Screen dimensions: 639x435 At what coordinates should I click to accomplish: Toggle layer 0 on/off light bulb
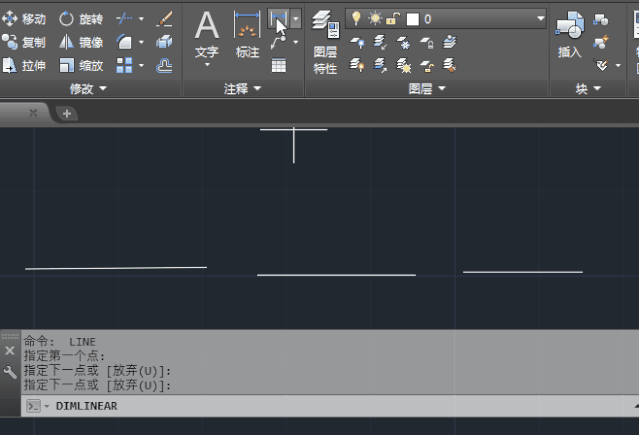click(356, 19)
